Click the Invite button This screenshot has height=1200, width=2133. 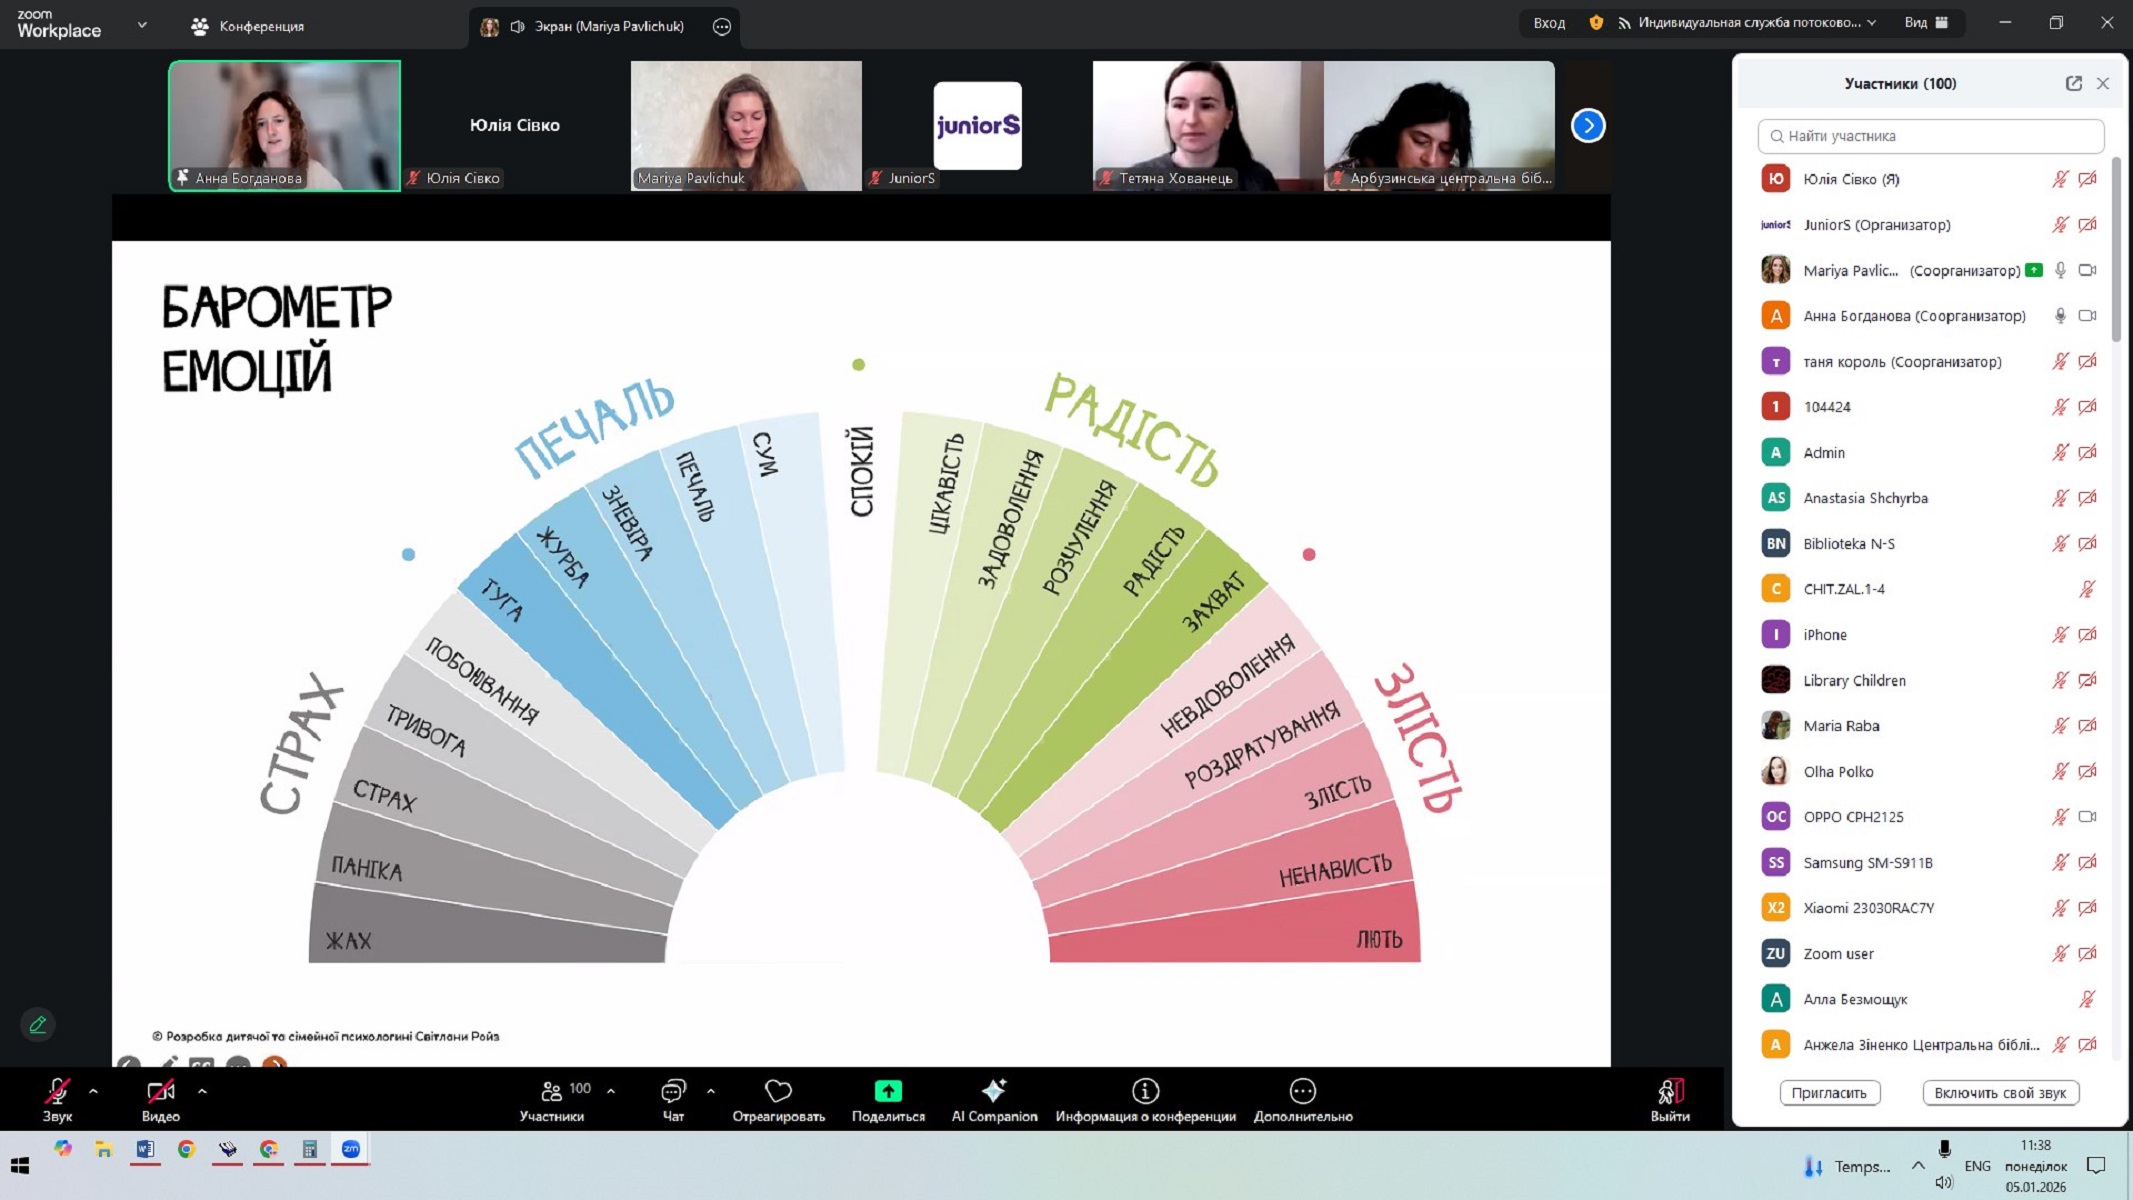[1829, 1093]
